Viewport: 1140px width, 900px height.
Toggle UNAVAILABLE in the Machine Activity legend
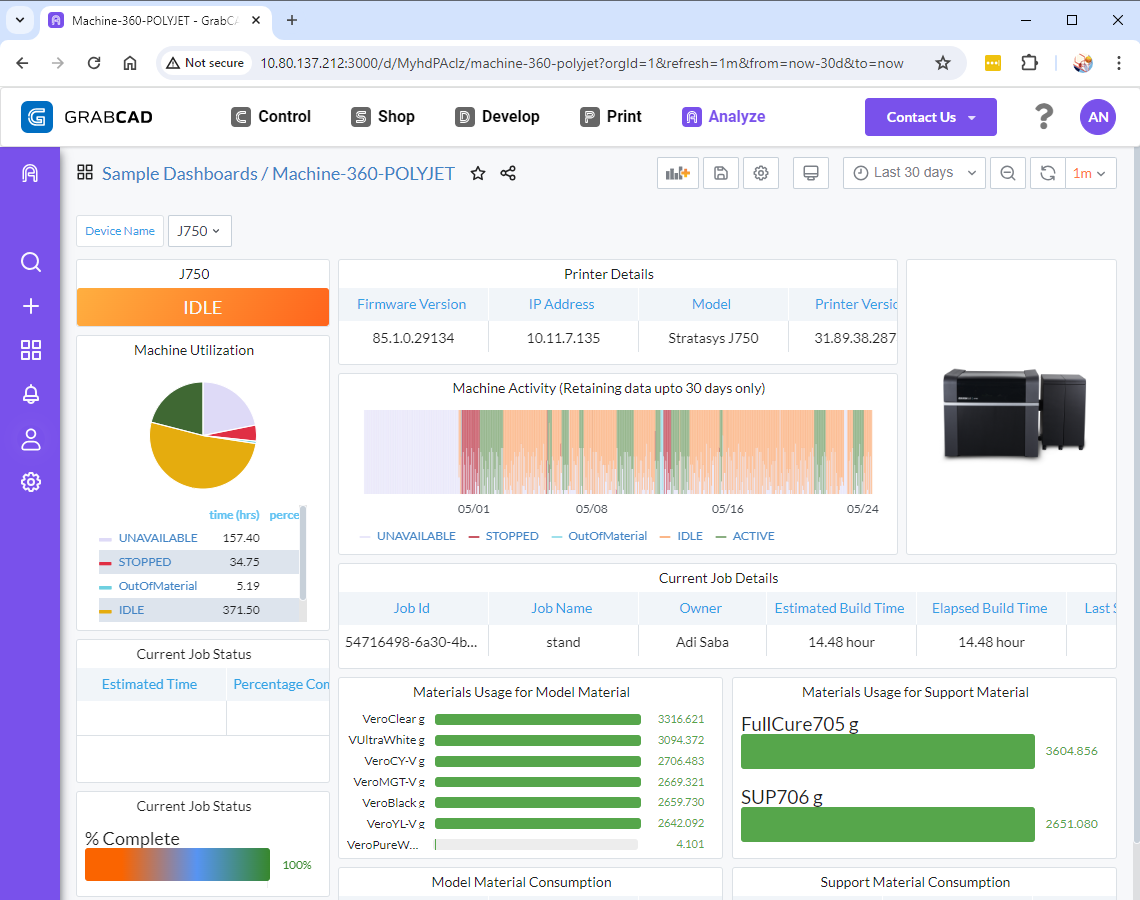(416, 536)
